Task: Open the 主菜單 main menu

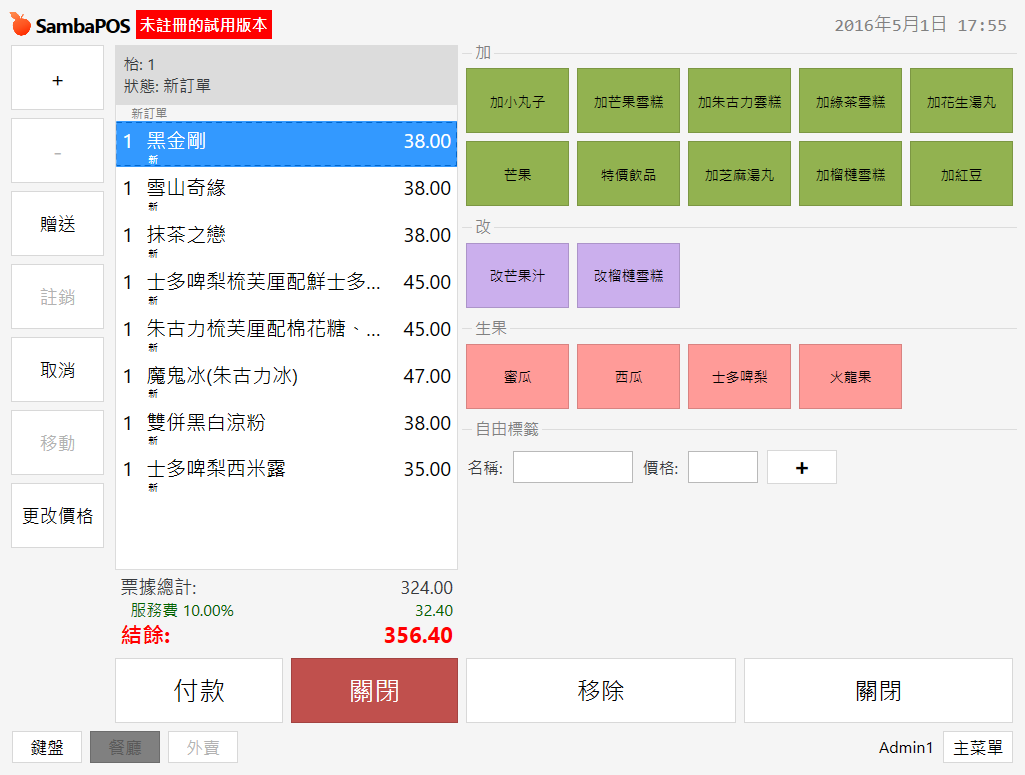Action: click(977, 747)
